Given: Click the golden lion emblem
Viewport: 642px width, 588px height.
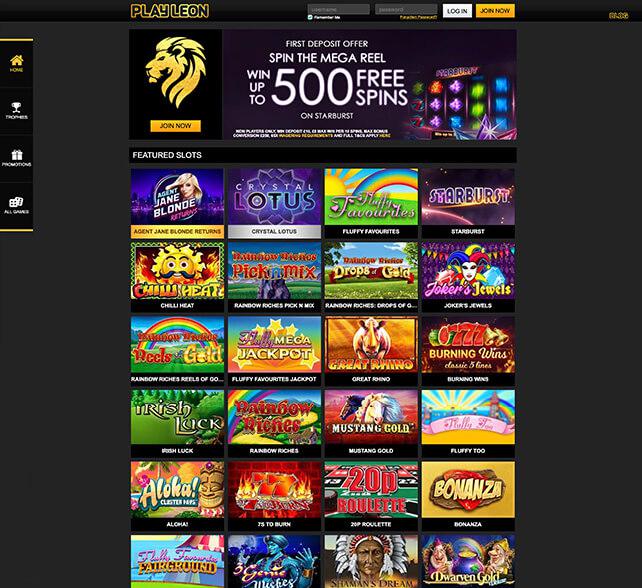Looking at the screenshot, I should (x=176, y=72).
